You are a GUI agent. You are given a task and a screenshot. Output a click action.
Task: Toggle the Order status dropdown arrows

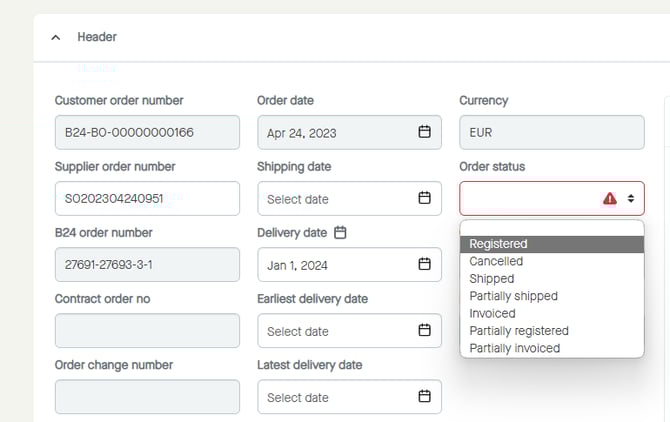[631, 198]
